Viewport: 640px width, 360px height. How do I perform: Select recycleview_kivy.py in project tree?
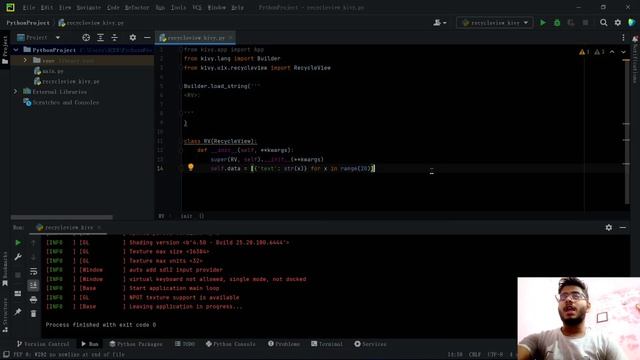point(67,82)
